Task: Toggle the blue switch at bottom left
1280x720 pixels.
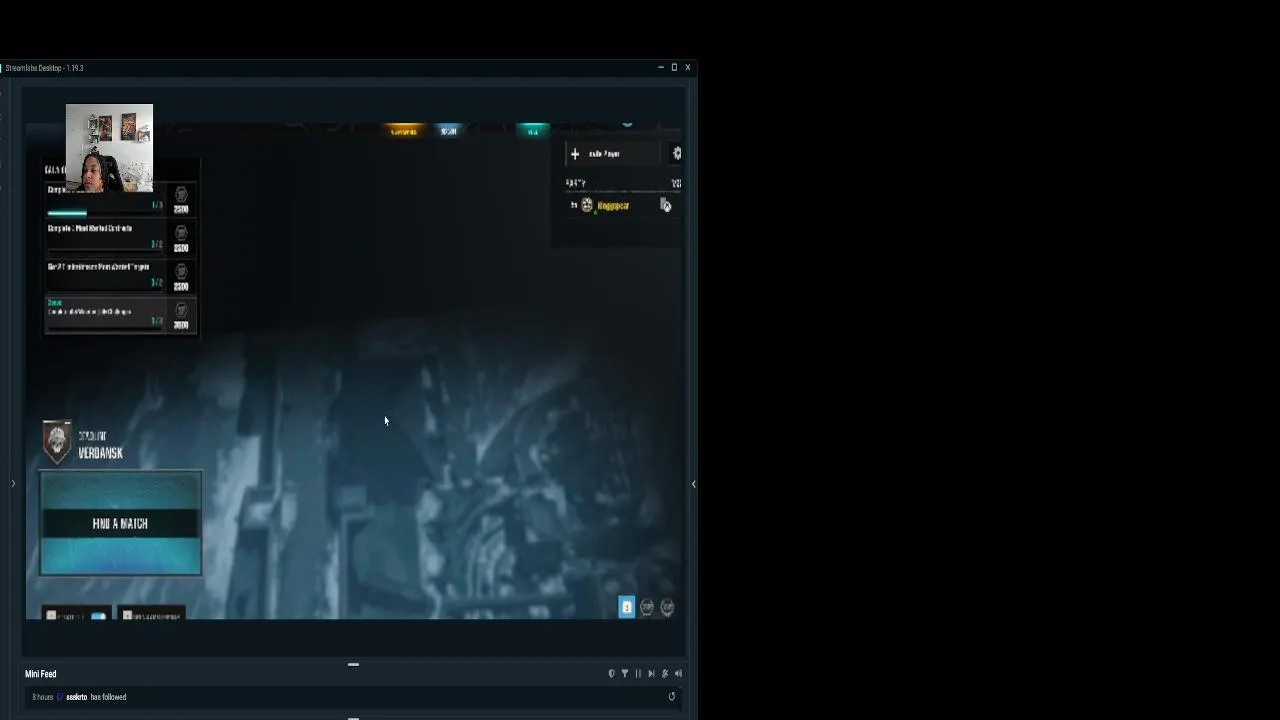Action: pyautogui.click(x=98, y=616)
